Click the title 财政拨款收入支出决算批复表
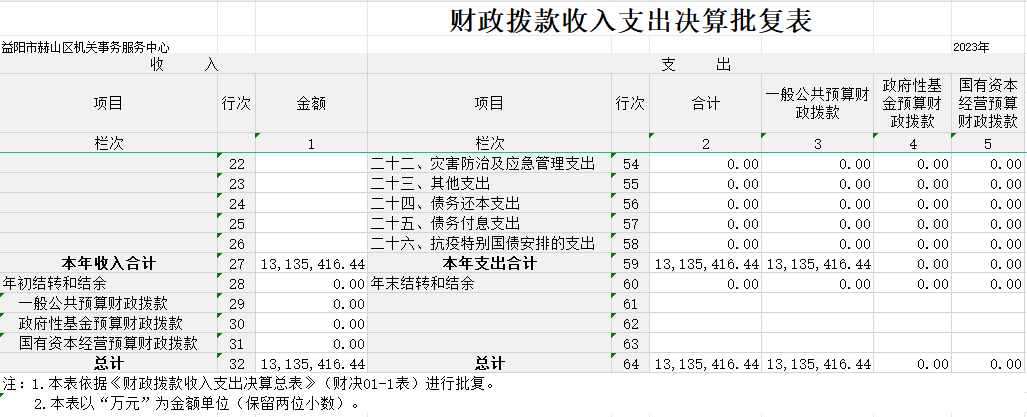The image size is (1027, 417). point(630,20)
